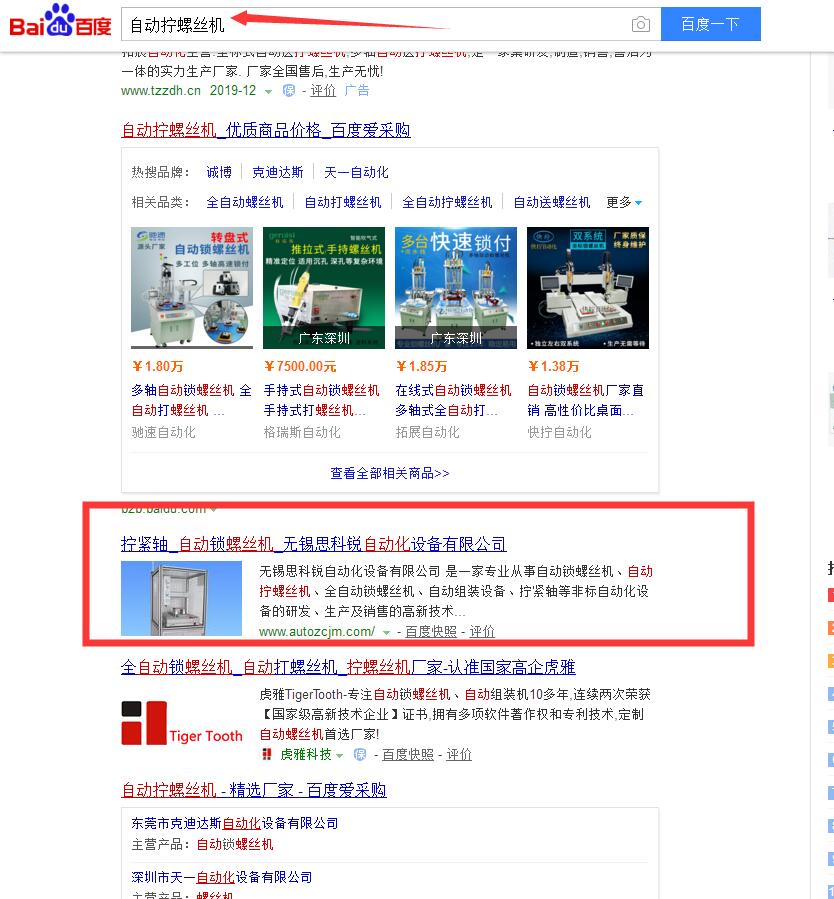Open 评价 for autozcjm result

(482, 632)
